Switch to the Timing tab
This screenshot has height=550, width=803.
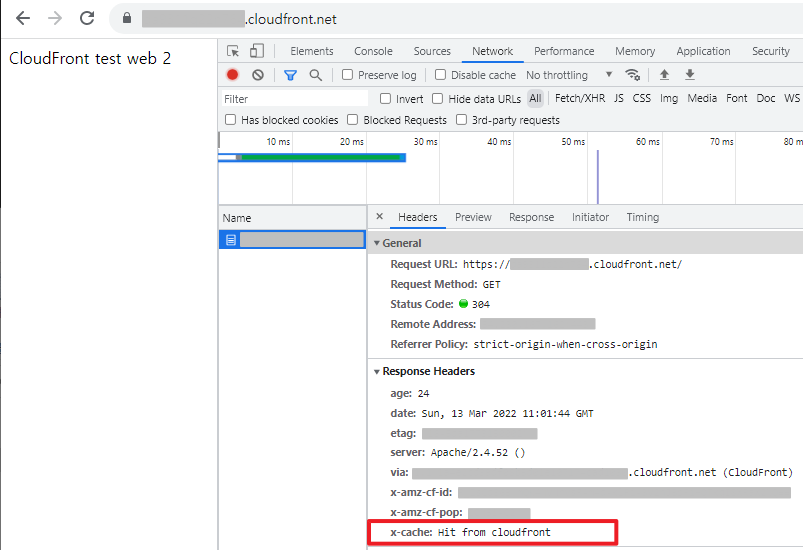pos(643,217)
